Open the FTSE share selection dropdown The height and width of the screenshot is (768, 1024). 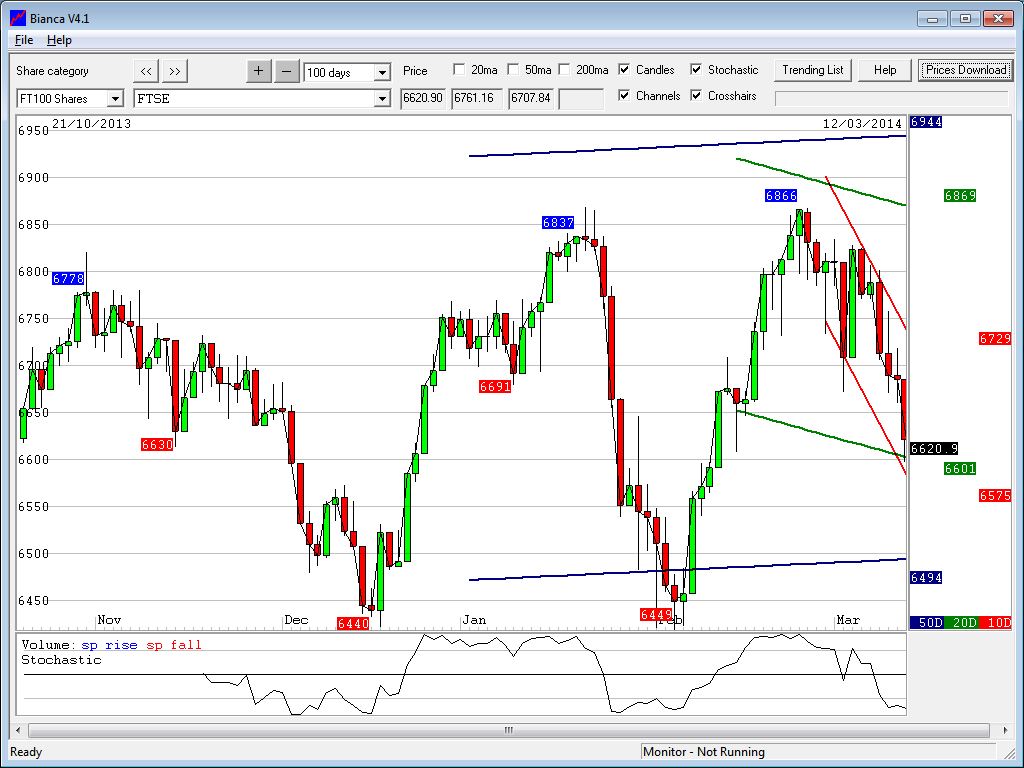381,99
